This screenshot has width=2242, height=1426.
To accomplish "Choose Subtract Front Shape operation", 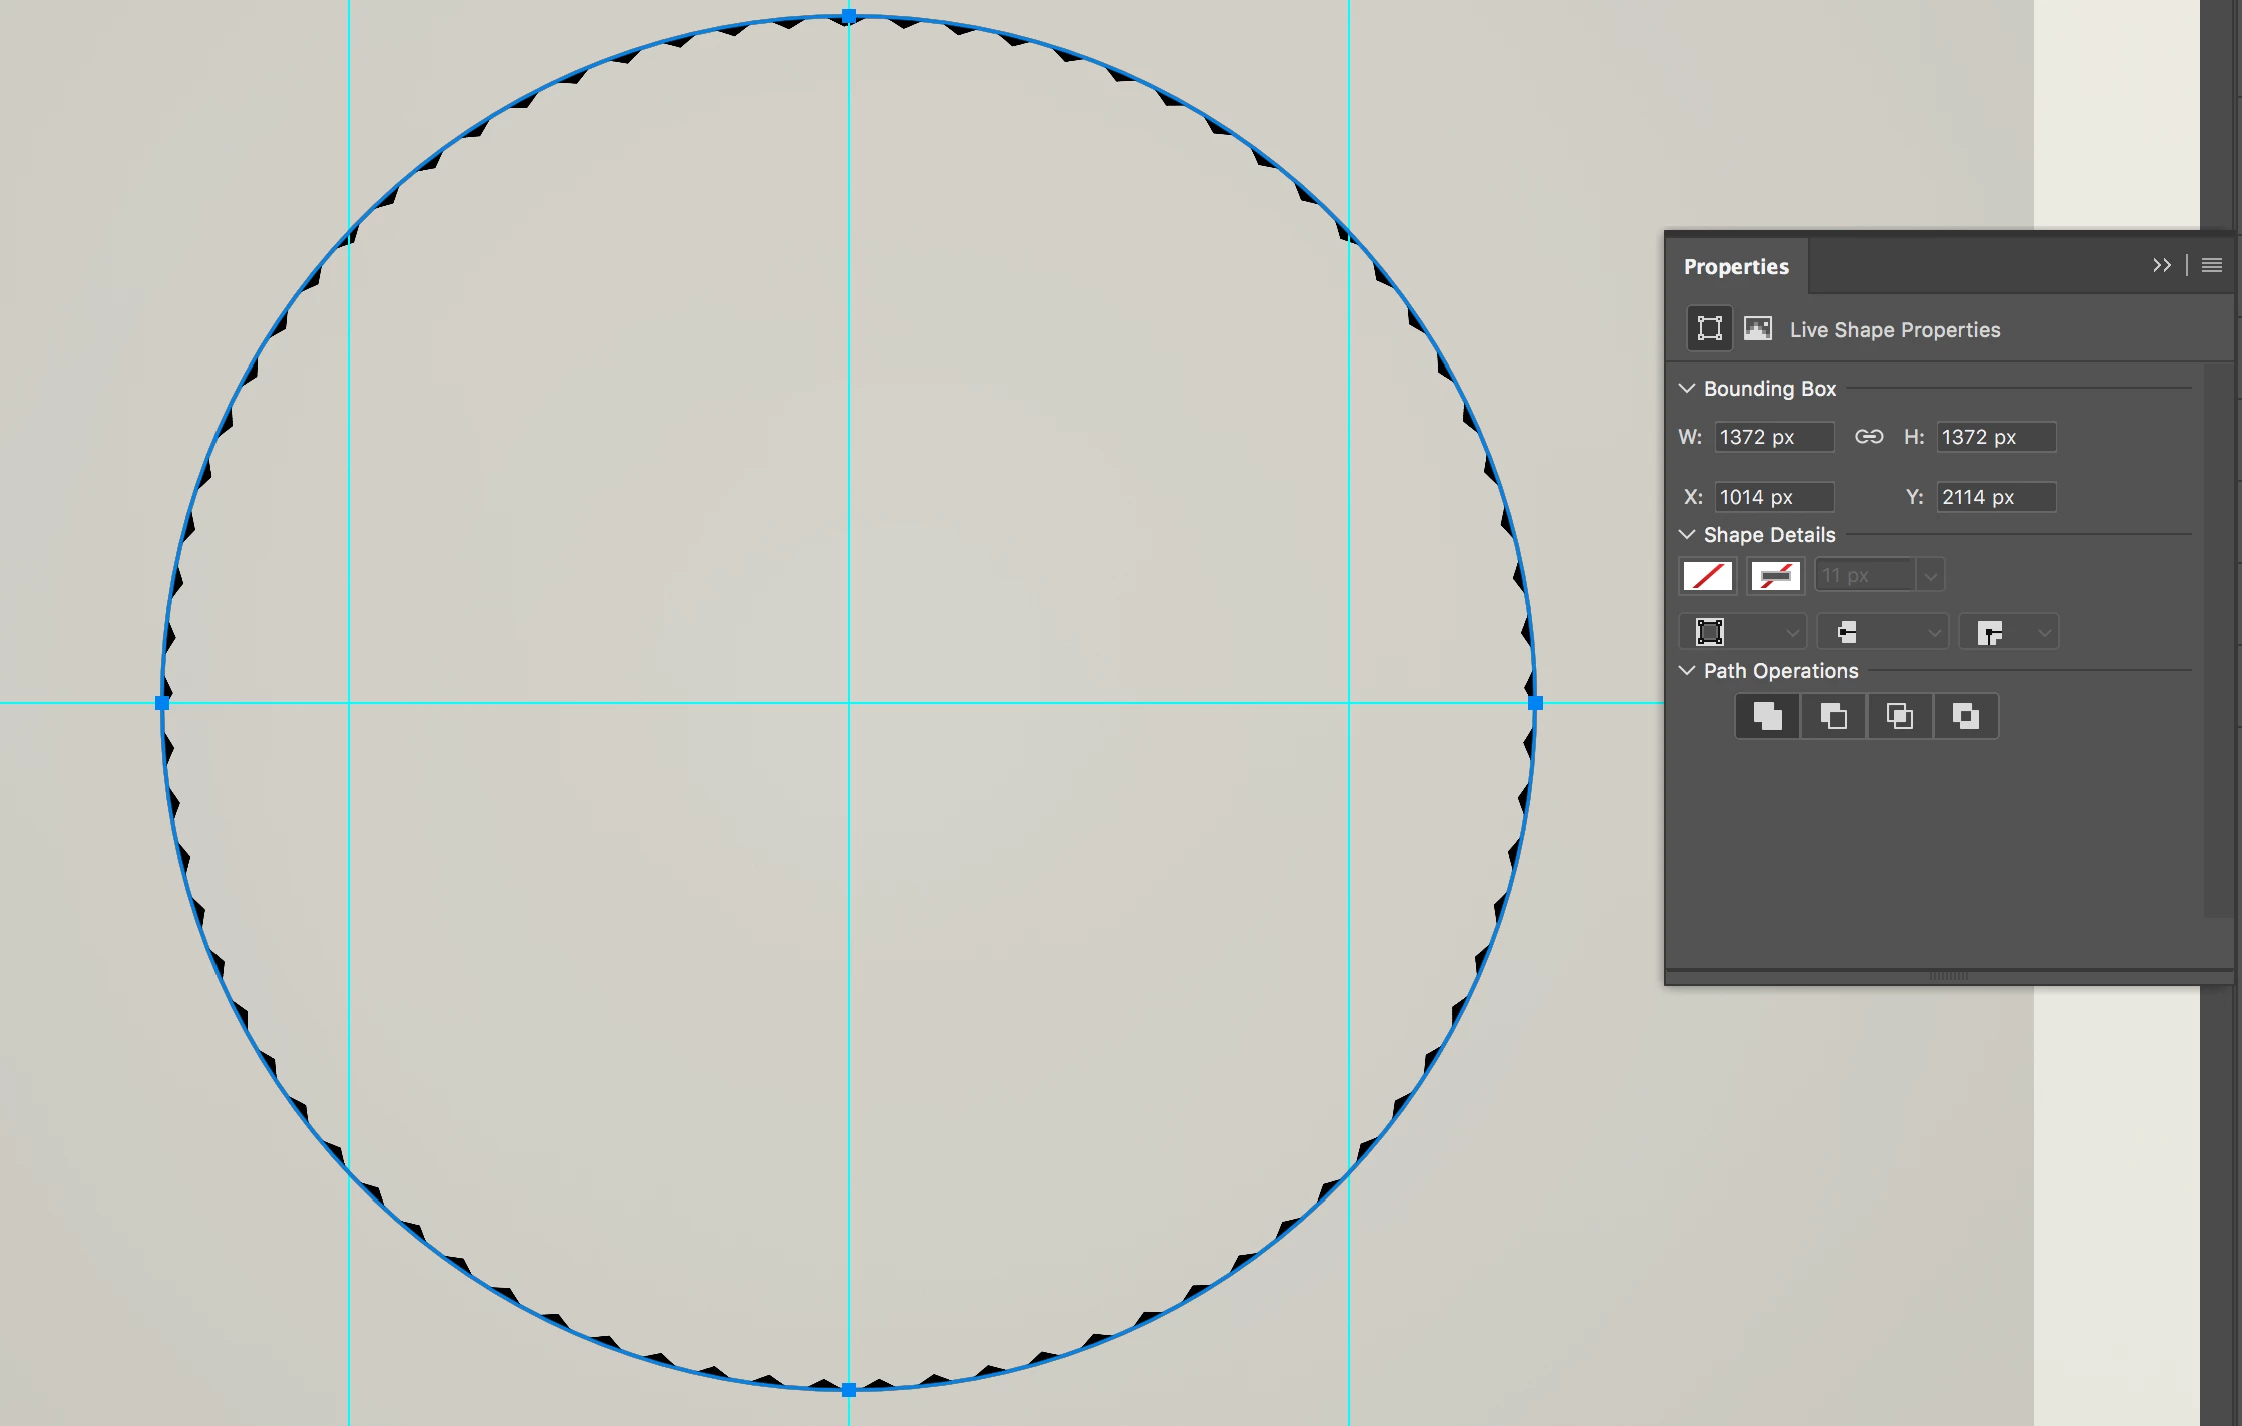I will pos(1833,716).
